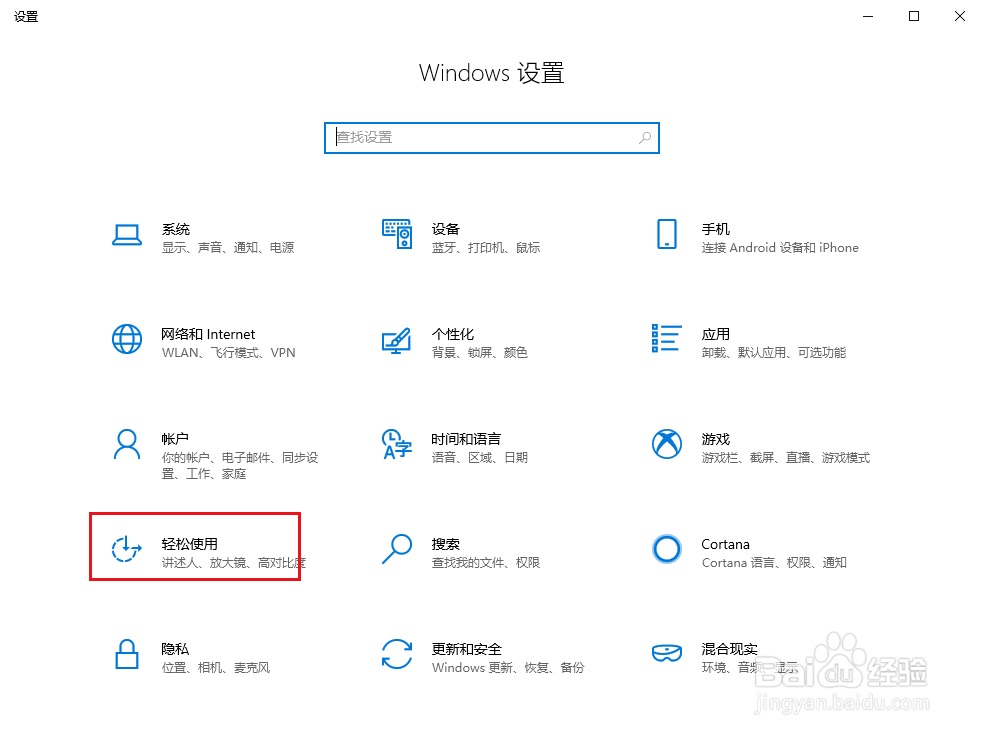983x737 pixels.
Task: Open 个性化 settings title
Action: coord(453,334)
